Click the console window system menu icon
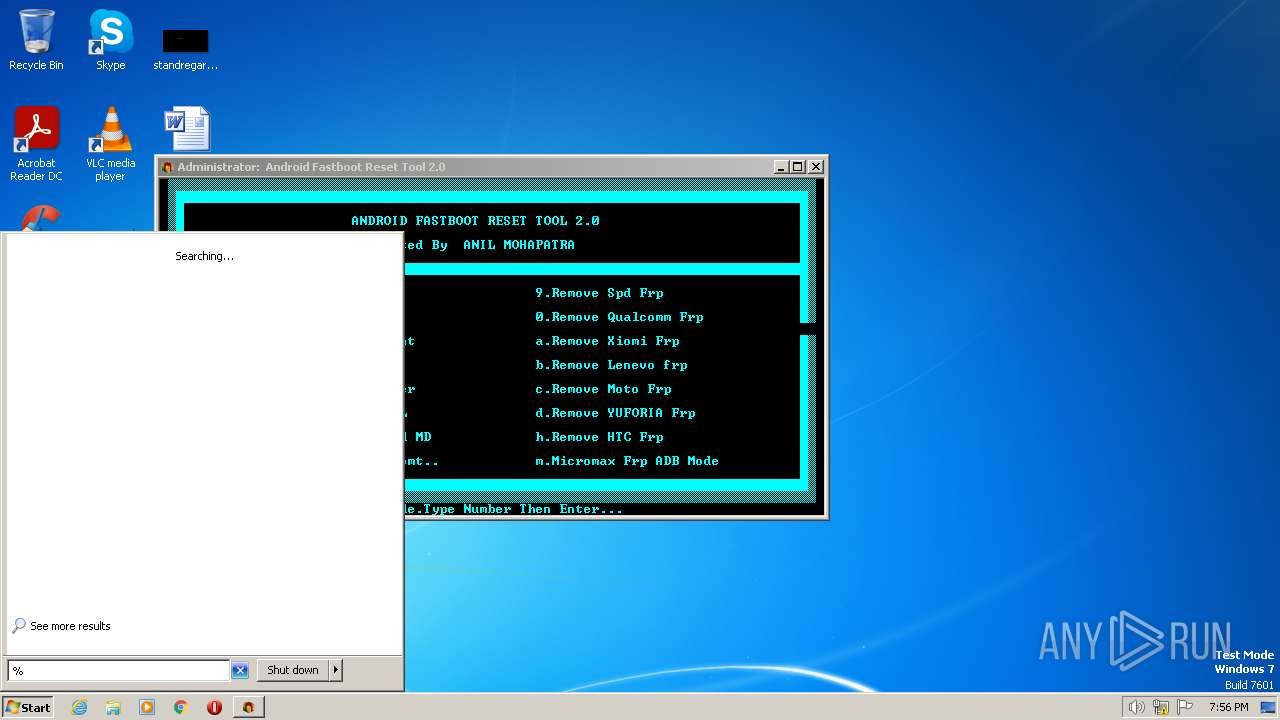Image resolution: width=1280 pixels, height=720 pixels. [x=168, y=167]
